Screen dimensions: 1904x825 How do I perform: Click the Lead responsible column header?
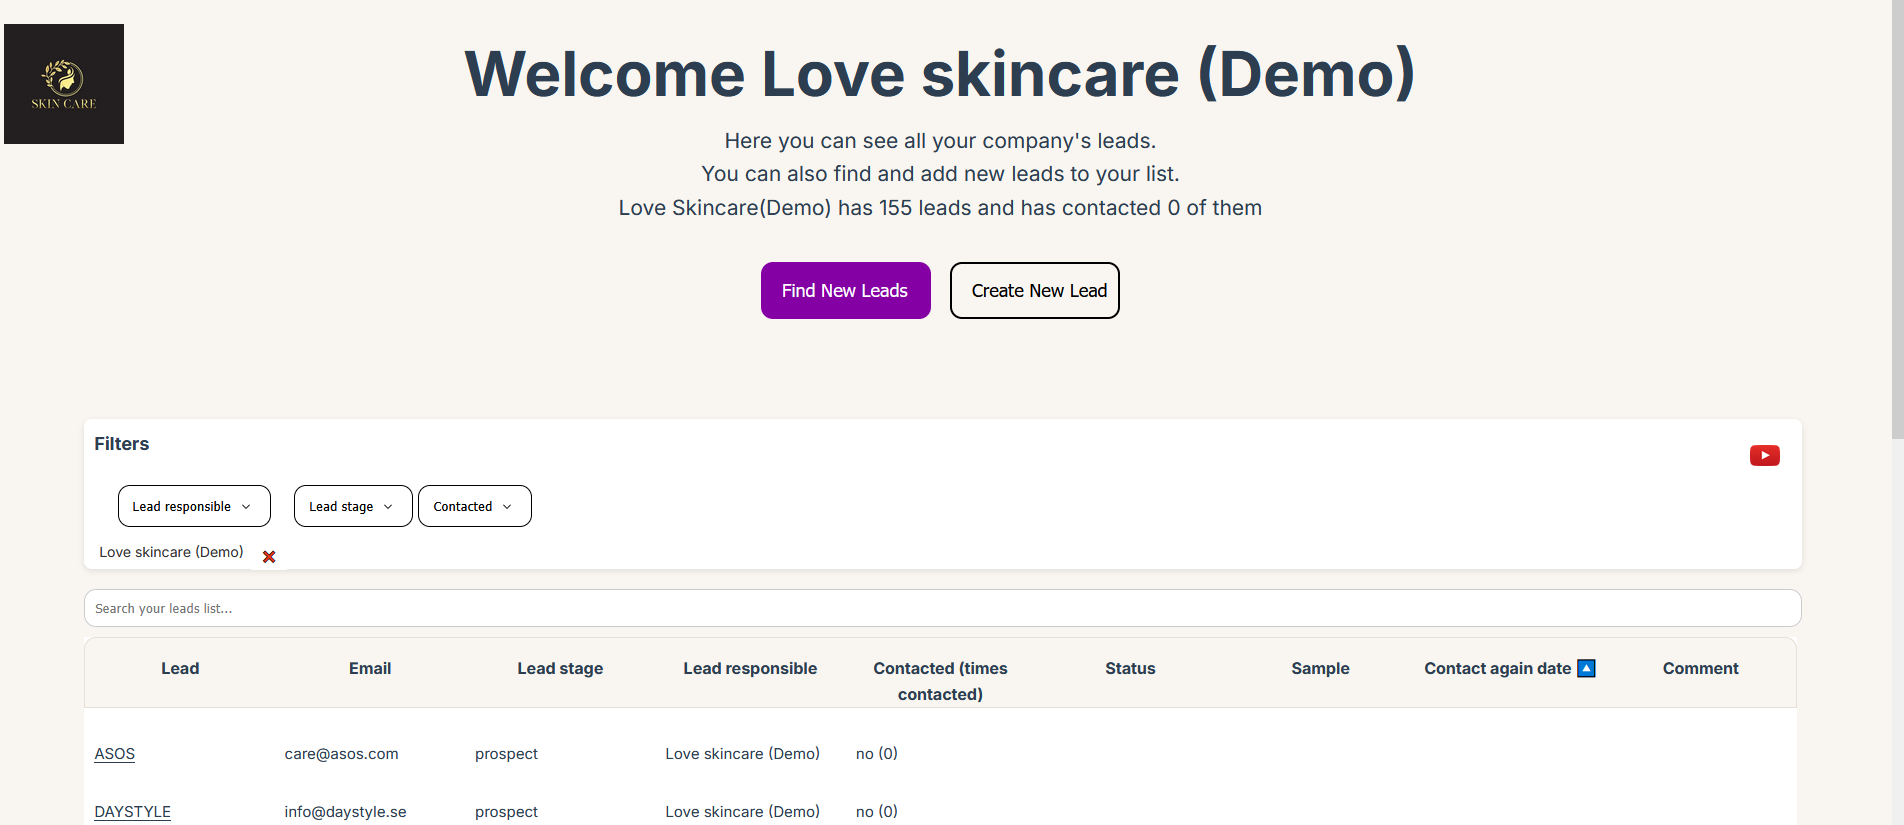tap(750, 668)
